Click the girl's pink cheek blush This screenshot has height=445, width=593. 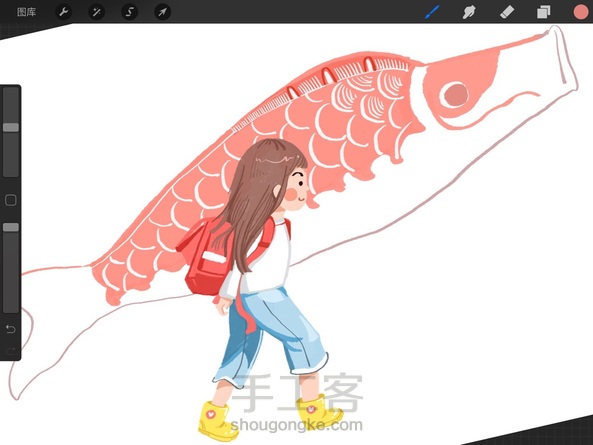coord(292,195)
